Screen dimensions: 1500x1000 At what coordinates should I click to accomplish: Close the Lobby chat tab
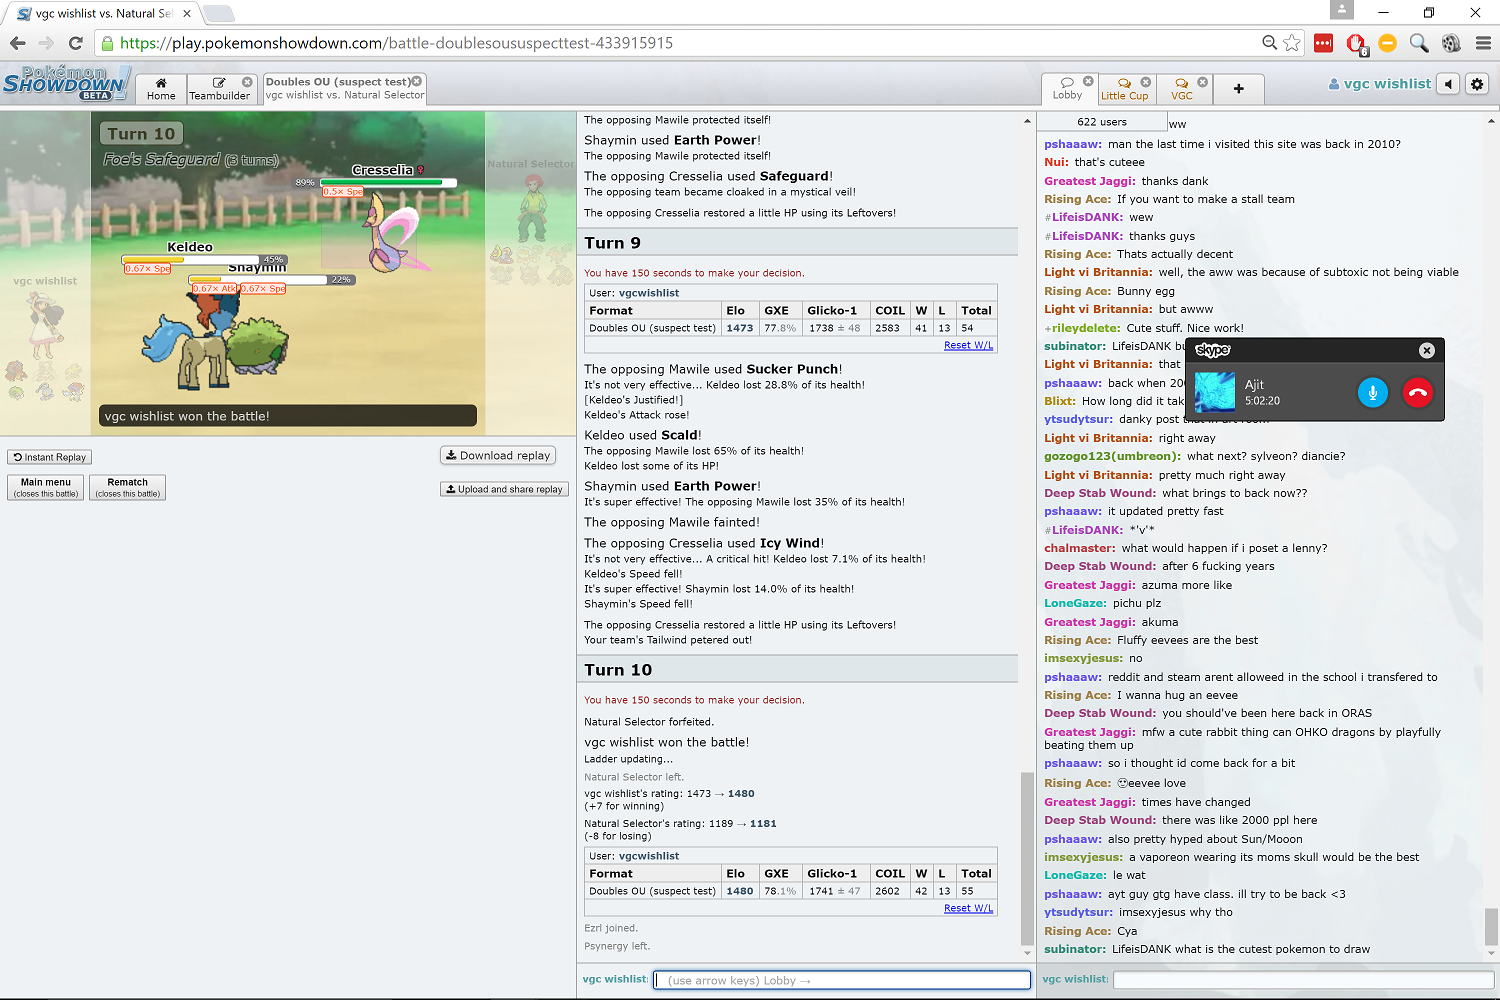[1088, 82]
